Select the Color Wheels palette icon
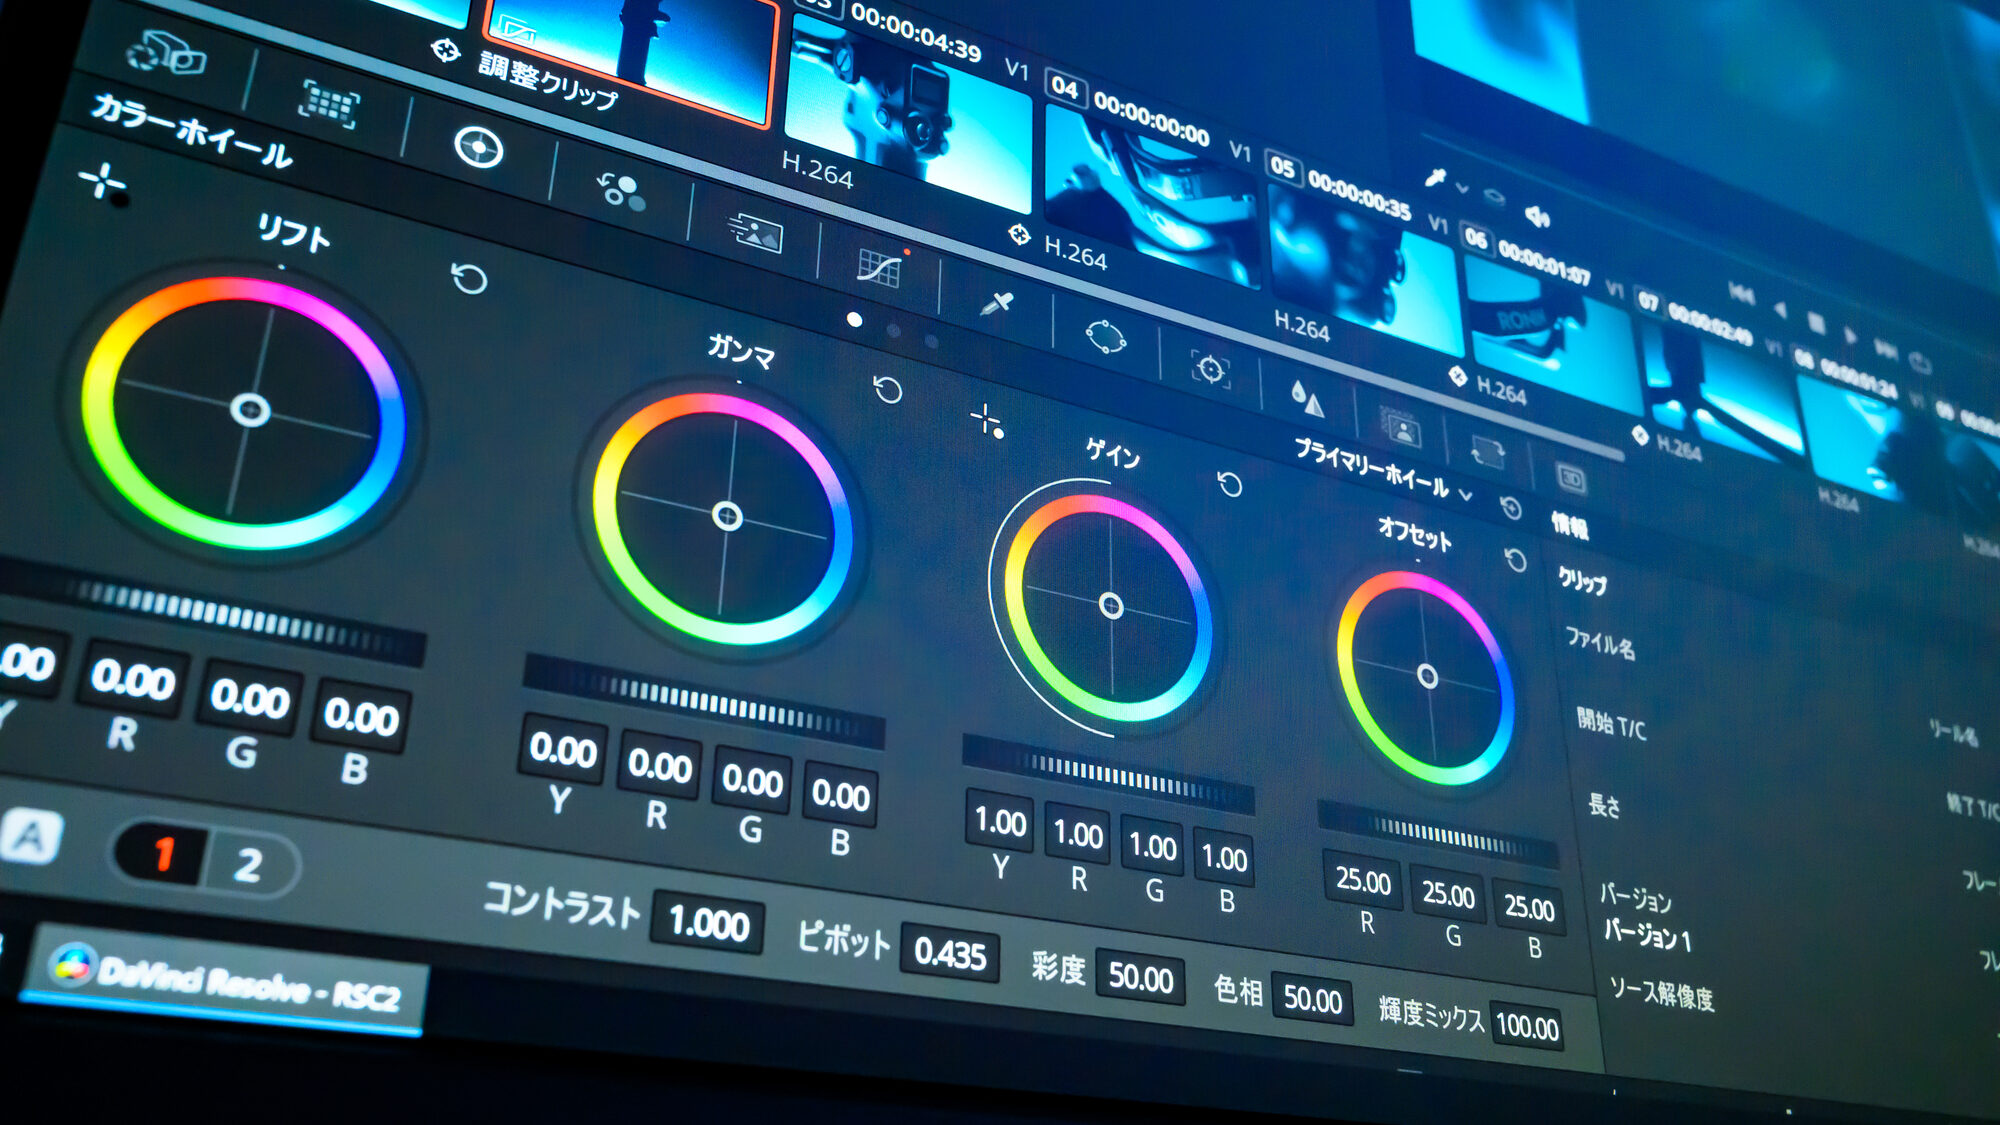The image size is (2000, 1125). pyautogui.click(x=478, y=148)
